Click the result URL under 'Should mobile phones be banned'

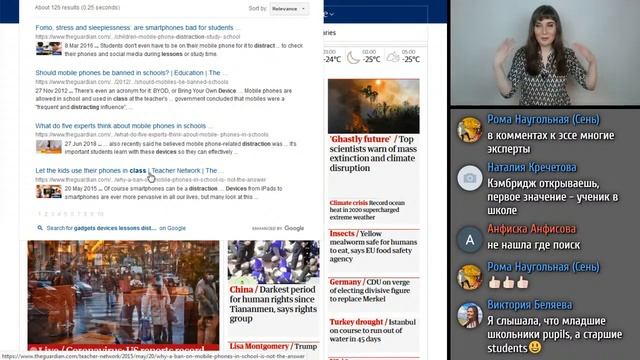131,82
